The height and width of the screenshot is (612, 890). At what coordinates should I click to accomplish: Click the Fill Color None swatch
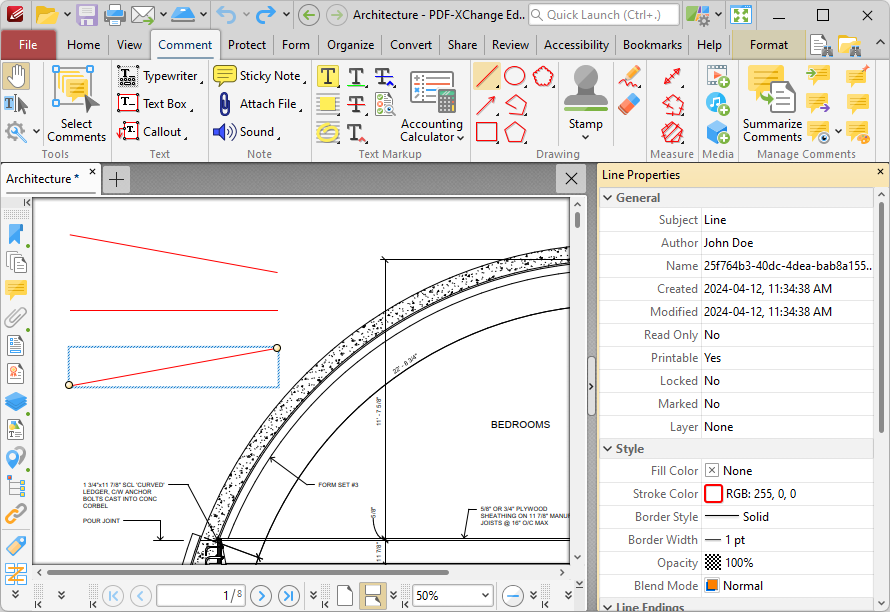pyautogui.click(x=712, y=470)
